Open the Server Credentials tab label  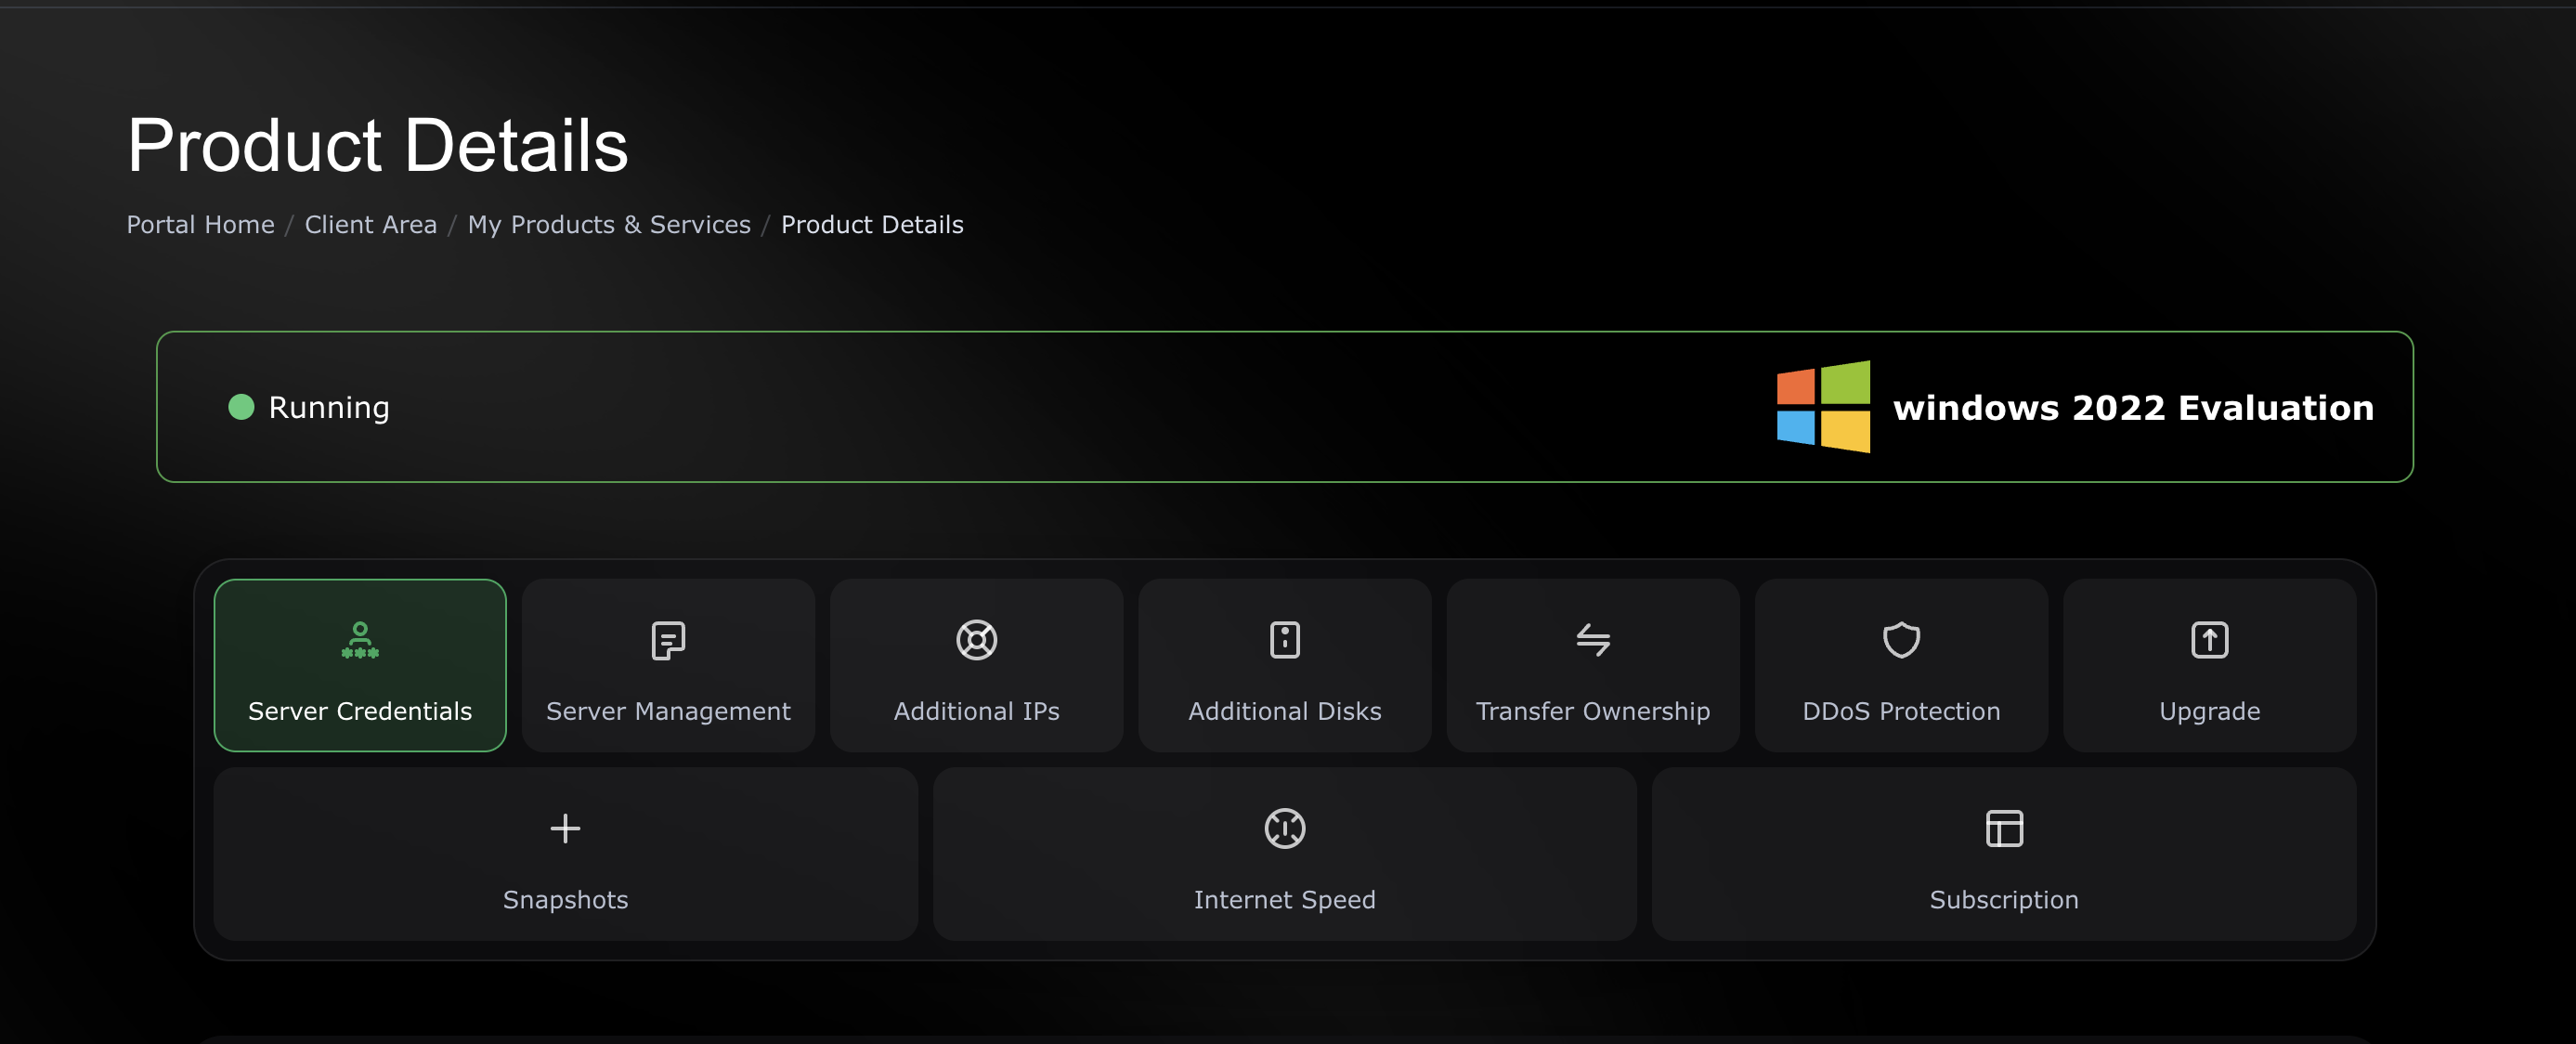click(360, 711)
